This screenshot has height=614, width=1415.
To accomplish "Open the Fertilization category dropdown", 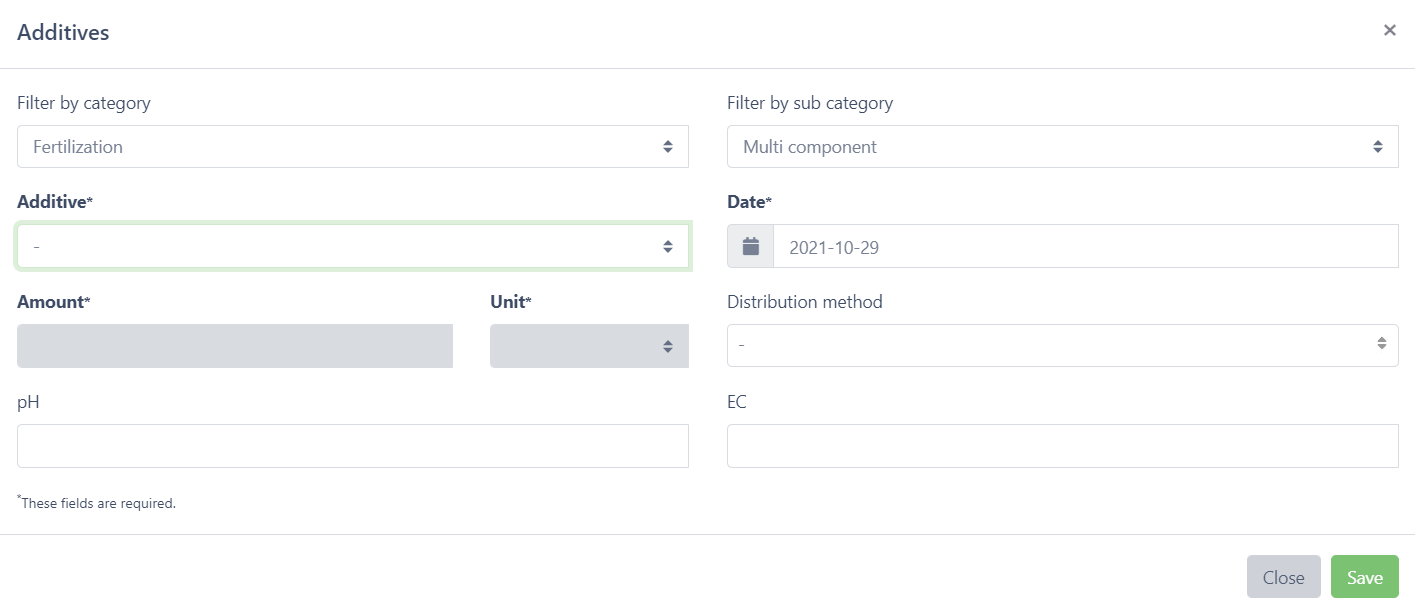I will (352, 147).
